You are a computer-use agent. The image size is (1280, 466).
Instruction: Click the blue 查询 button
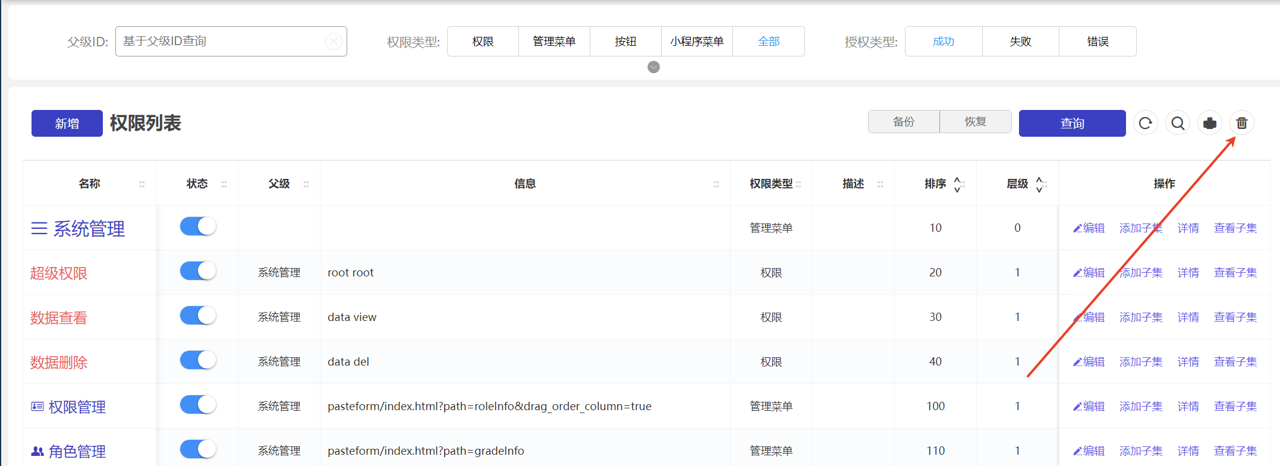pos(1072,123)
